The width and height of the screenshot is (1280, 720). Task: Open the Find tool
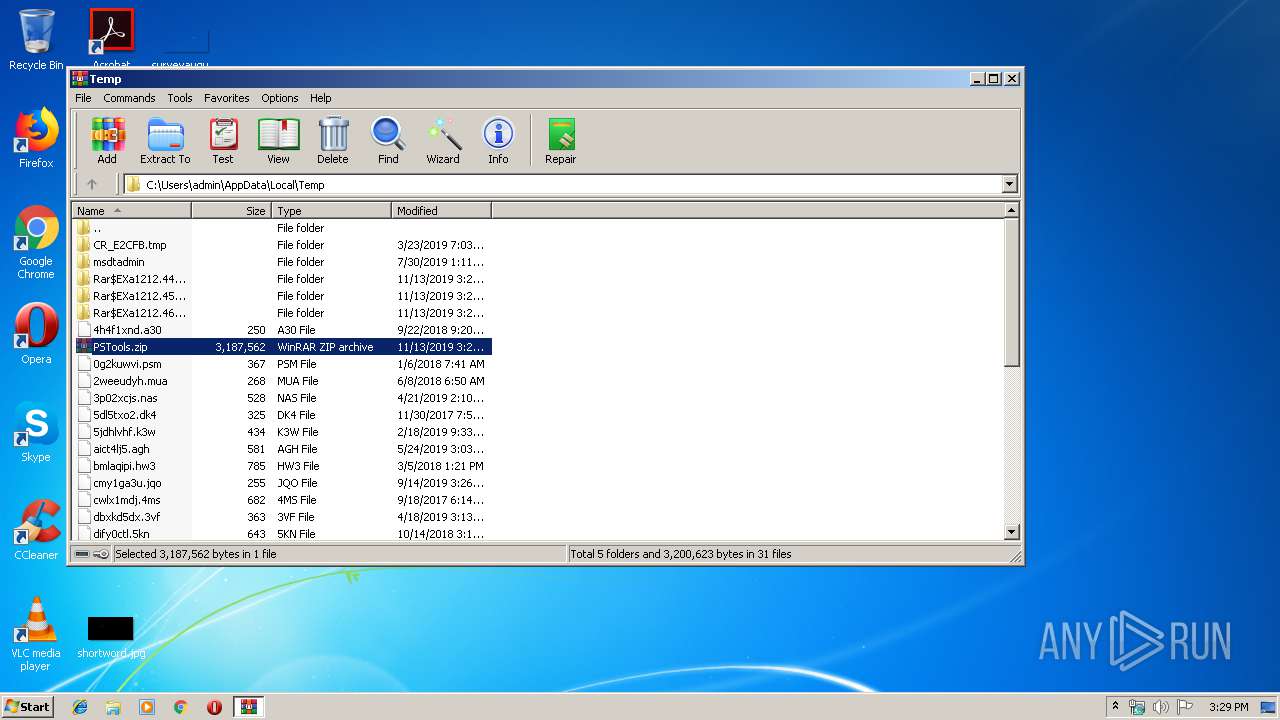[x=388, y=141]
